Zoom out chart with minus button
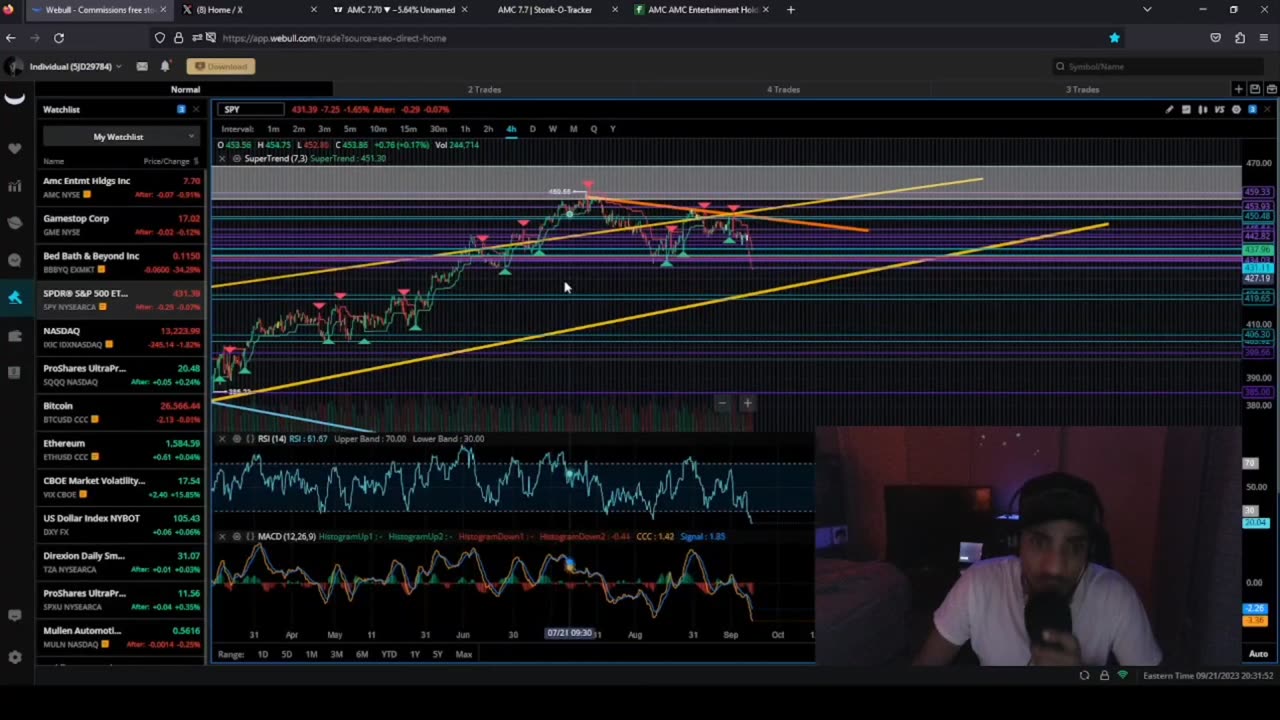 (x=723, y=403)
